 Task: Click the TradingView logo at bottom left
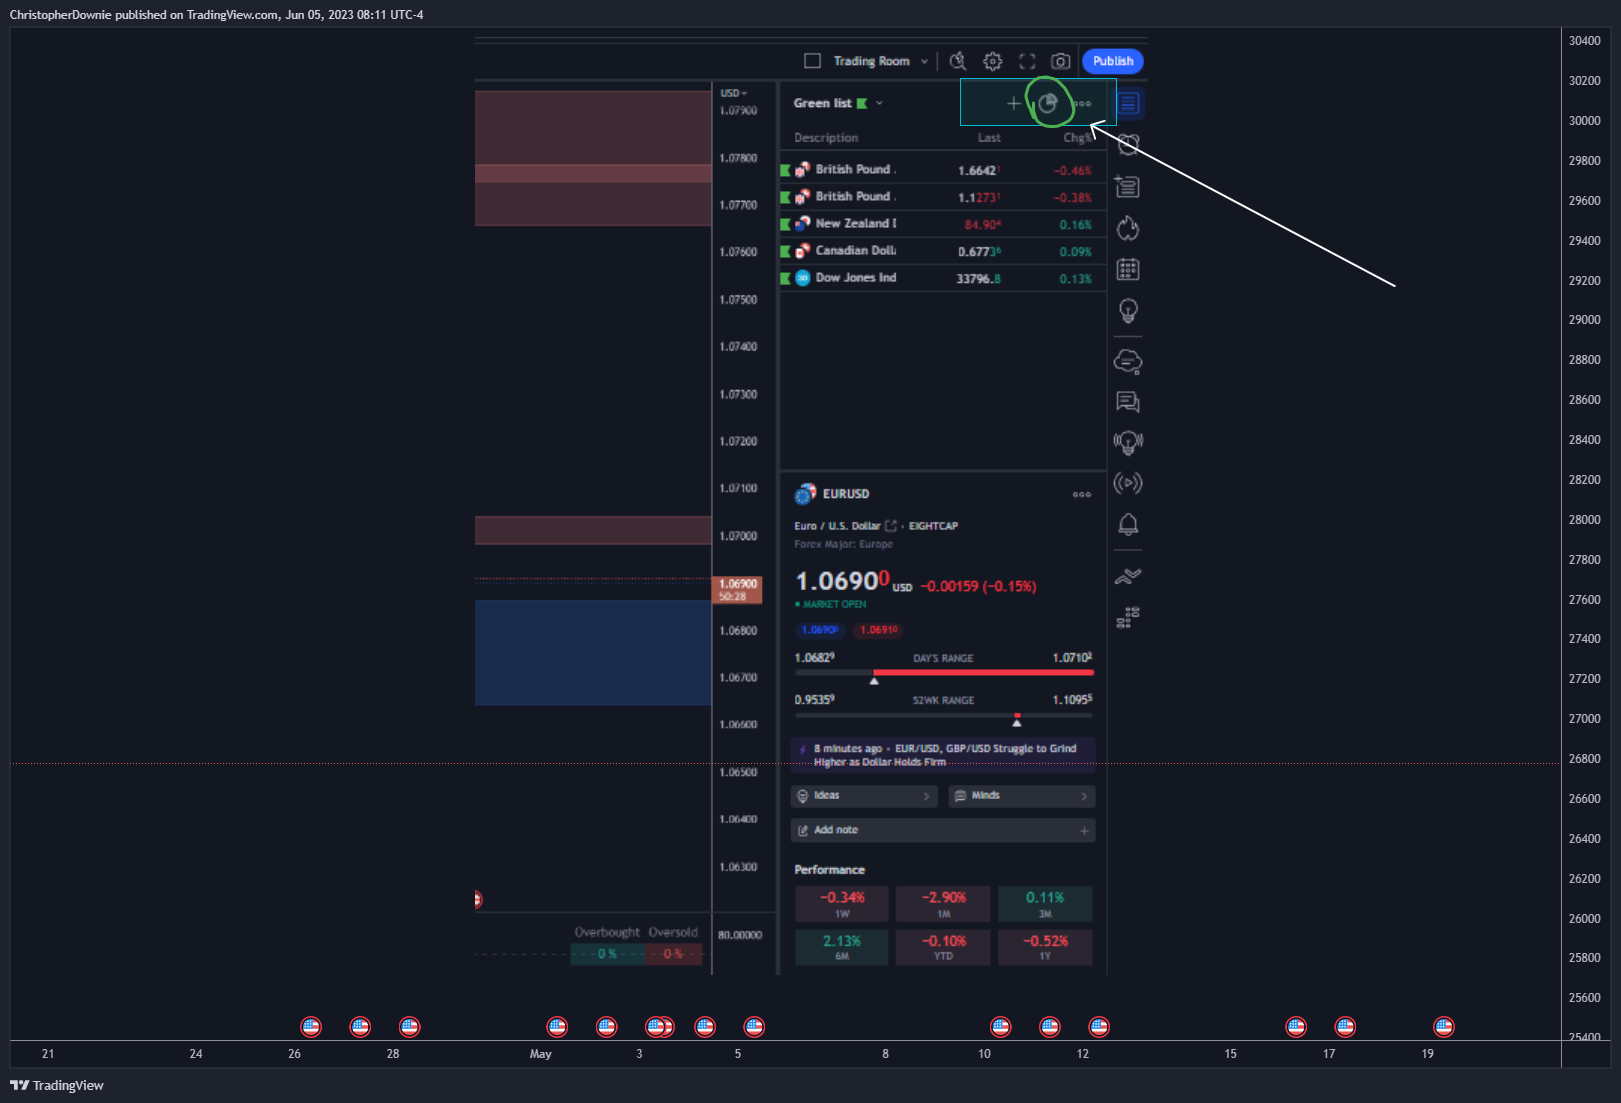point(57,1085)
